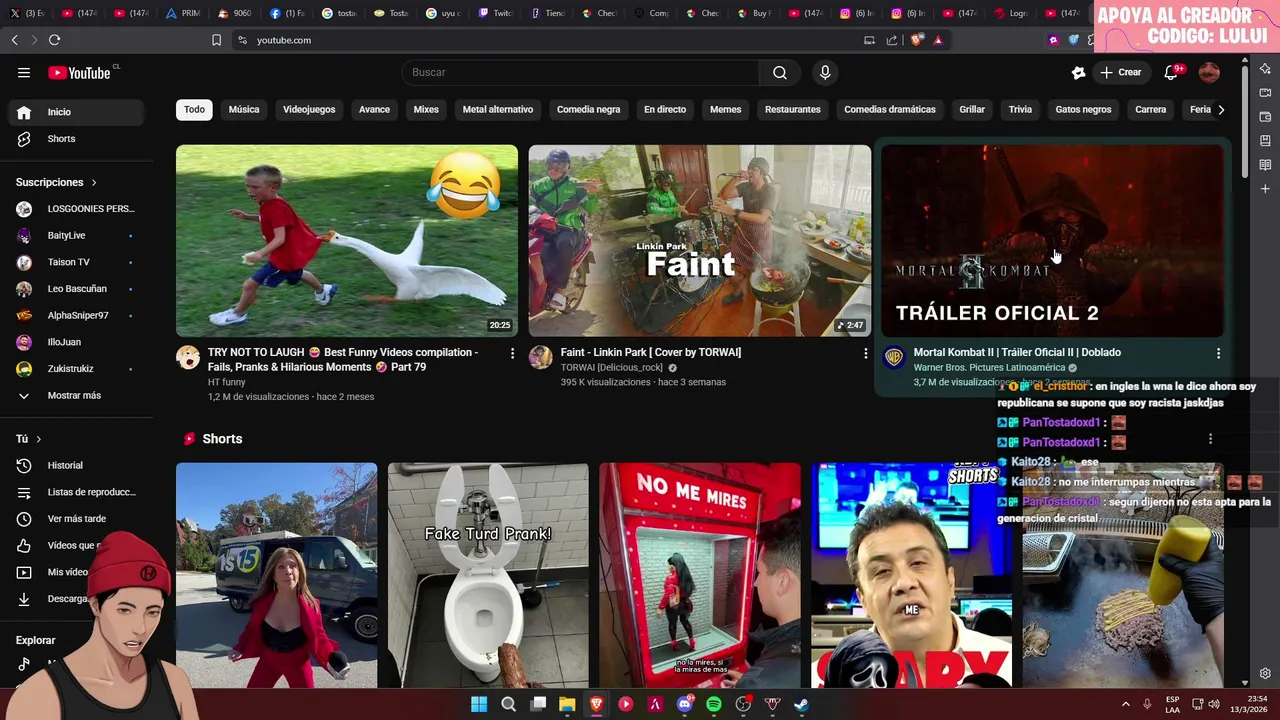Click the YouTube logo
The image size is (1280, 720).
[x=80, y=72]
